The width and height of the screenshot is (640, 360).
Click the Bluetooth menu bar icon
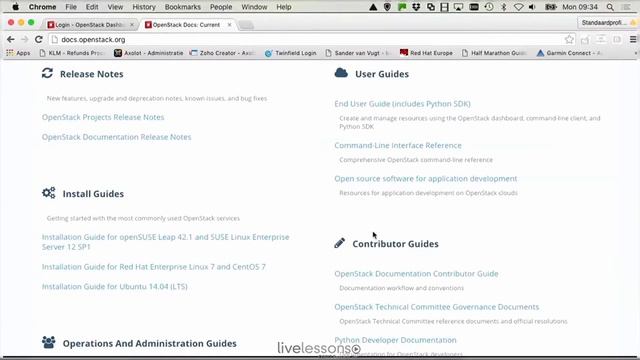(504, 7)
